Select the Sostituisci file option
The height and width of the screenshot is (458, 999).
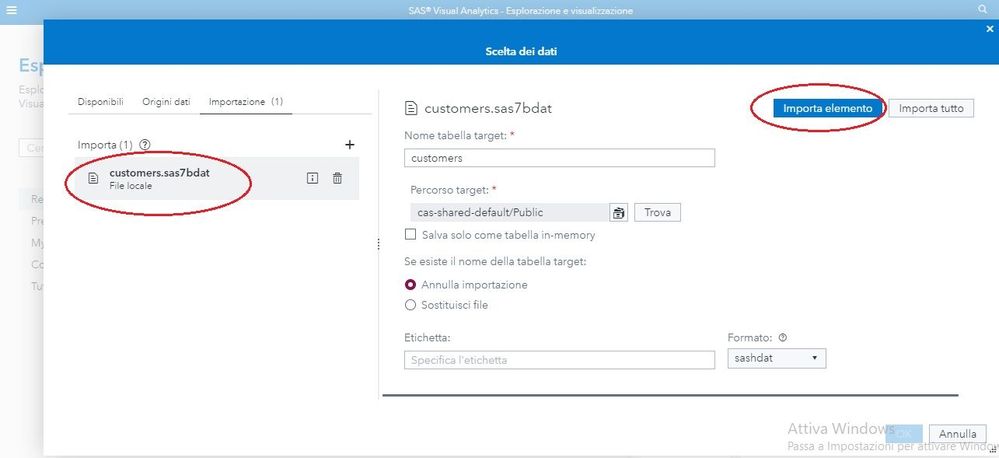pos(410,305)
